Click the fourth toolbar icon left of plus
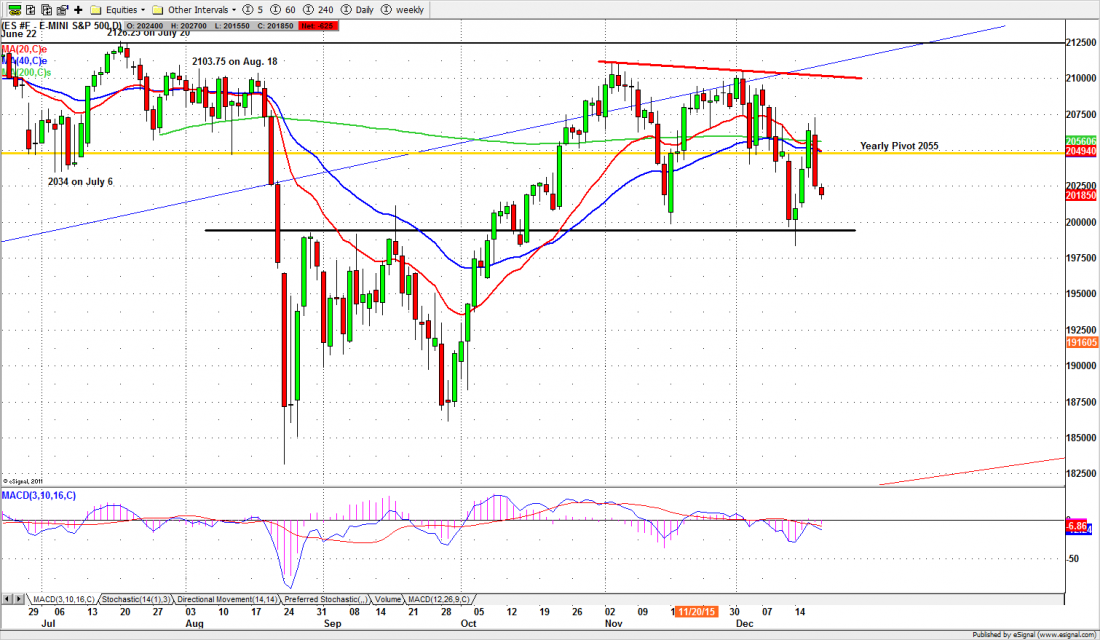Image resolution: width=1100 pixels, height=640 pixels. pyautogui.click(x=61, y=9)
